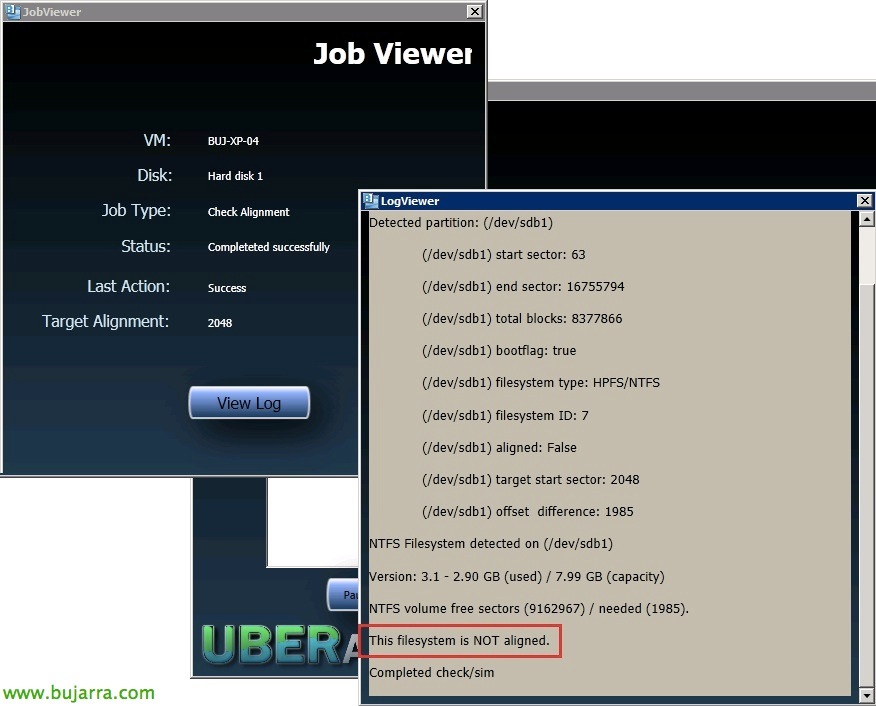Screen dimensions: 876x706
Task: Click the LogViewer title bar text
Action: tap(410, 201)
